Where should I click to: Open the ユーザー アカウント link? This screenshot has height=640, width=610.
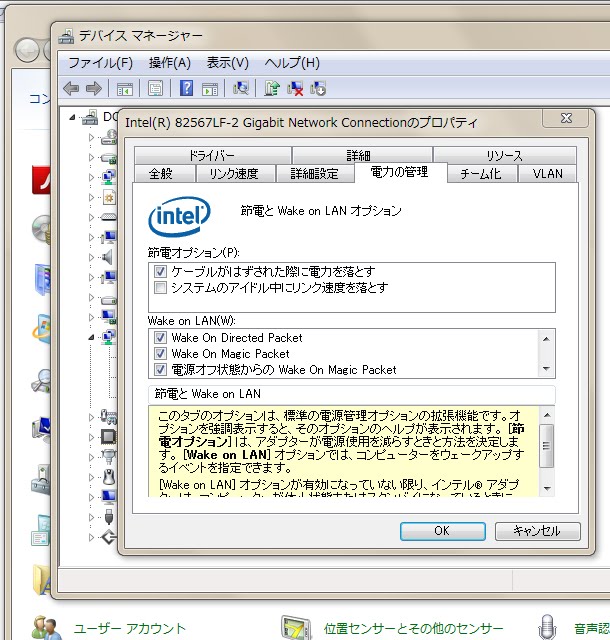pyautogui.click(x=129, y=629)
